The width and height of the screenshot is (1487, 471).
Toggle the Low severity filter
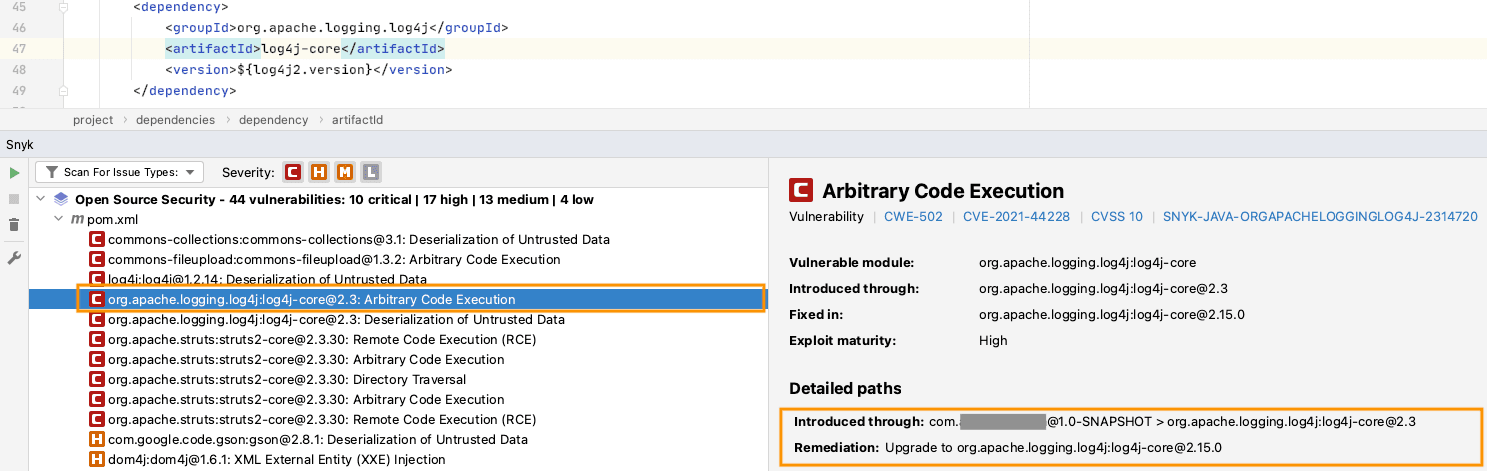point(371,172)
